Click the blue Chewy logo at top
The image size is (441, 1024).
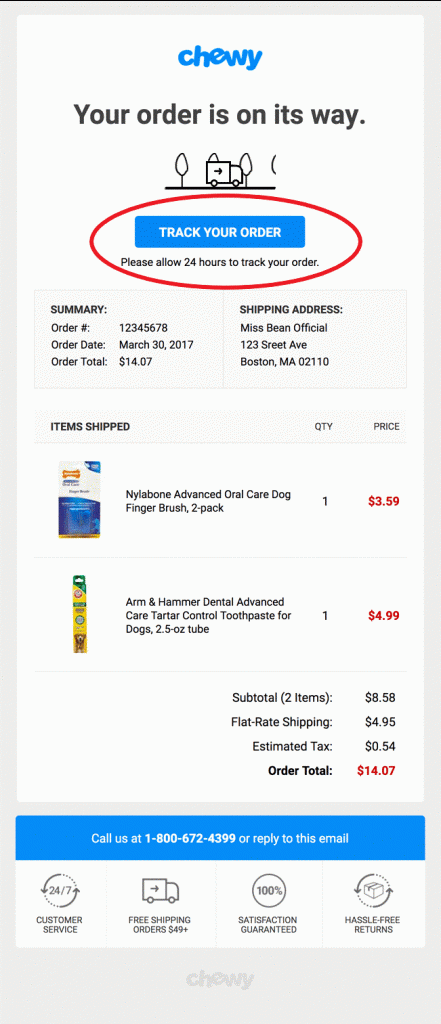(x=220, y=57)
